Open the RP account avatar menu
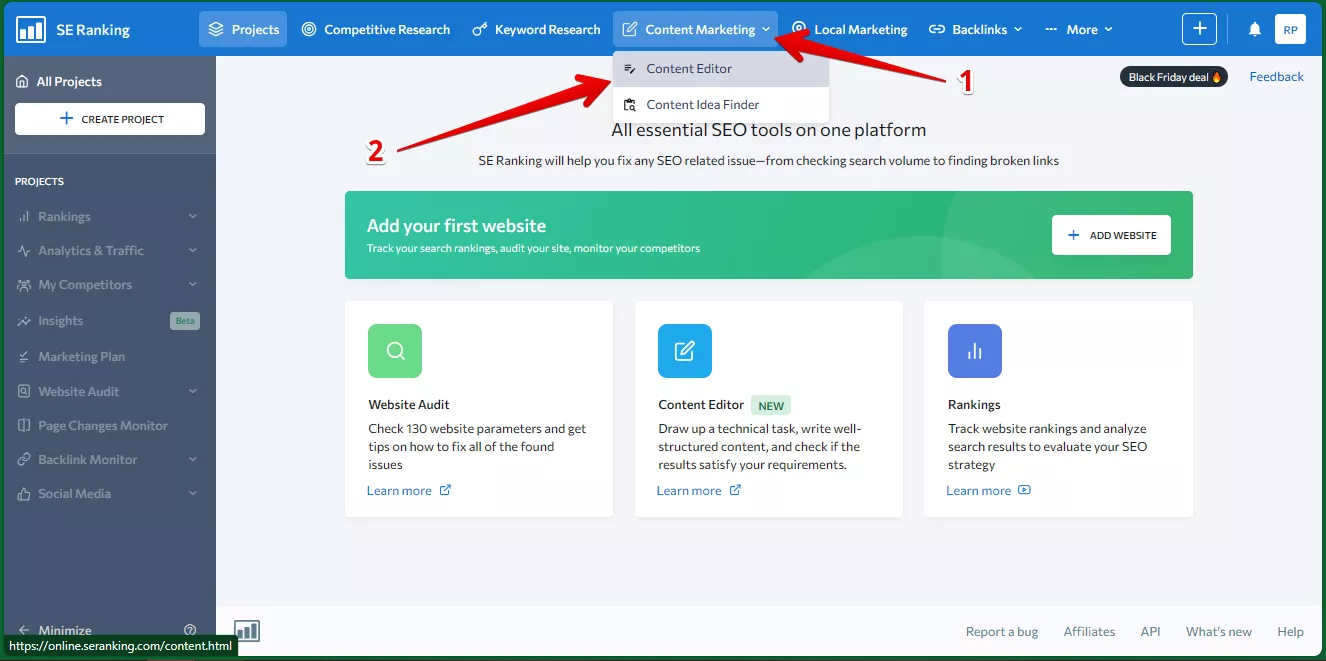The height and width of the screenshot is (661, 1326). (x=1290, y=29)
